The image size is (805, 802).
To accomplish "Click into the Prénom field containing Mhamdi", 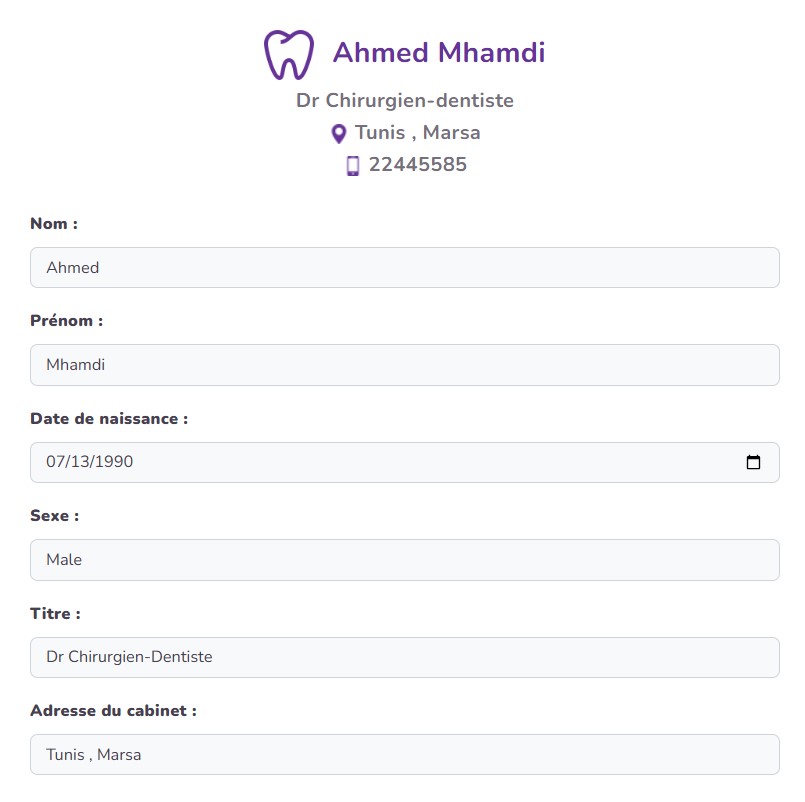I will point(404,365).
